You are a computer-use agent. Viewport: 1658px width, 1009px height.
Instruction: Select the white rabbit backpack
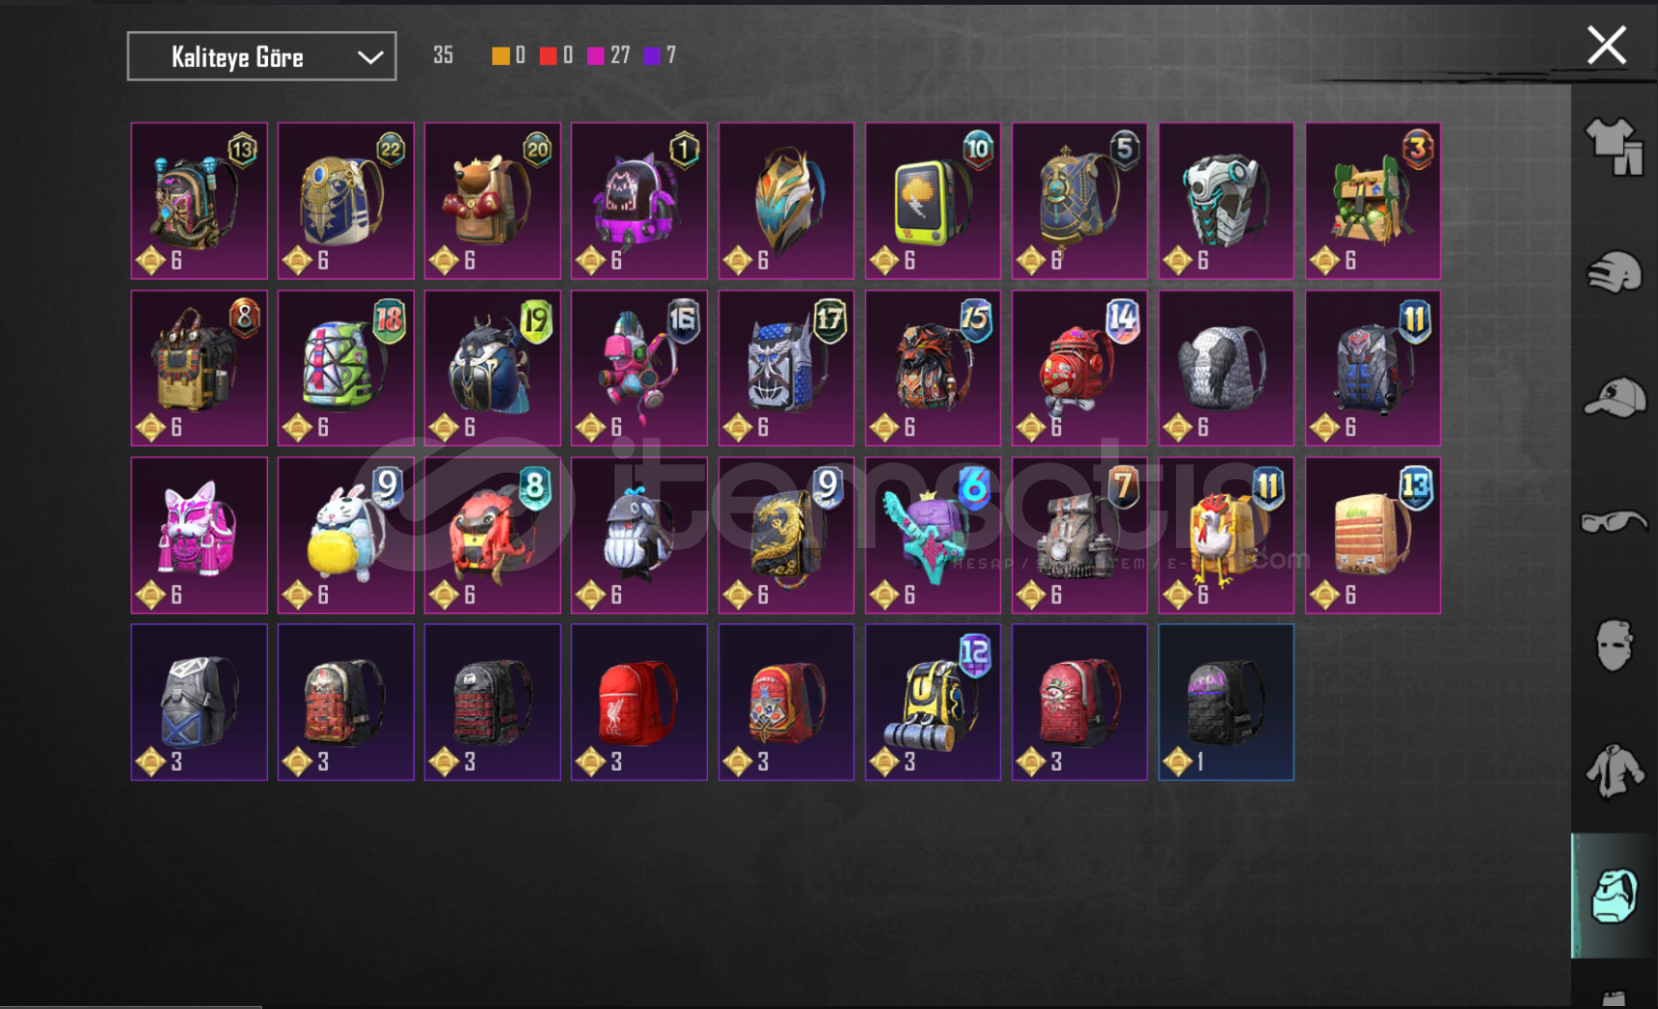[x=346, y=535]
